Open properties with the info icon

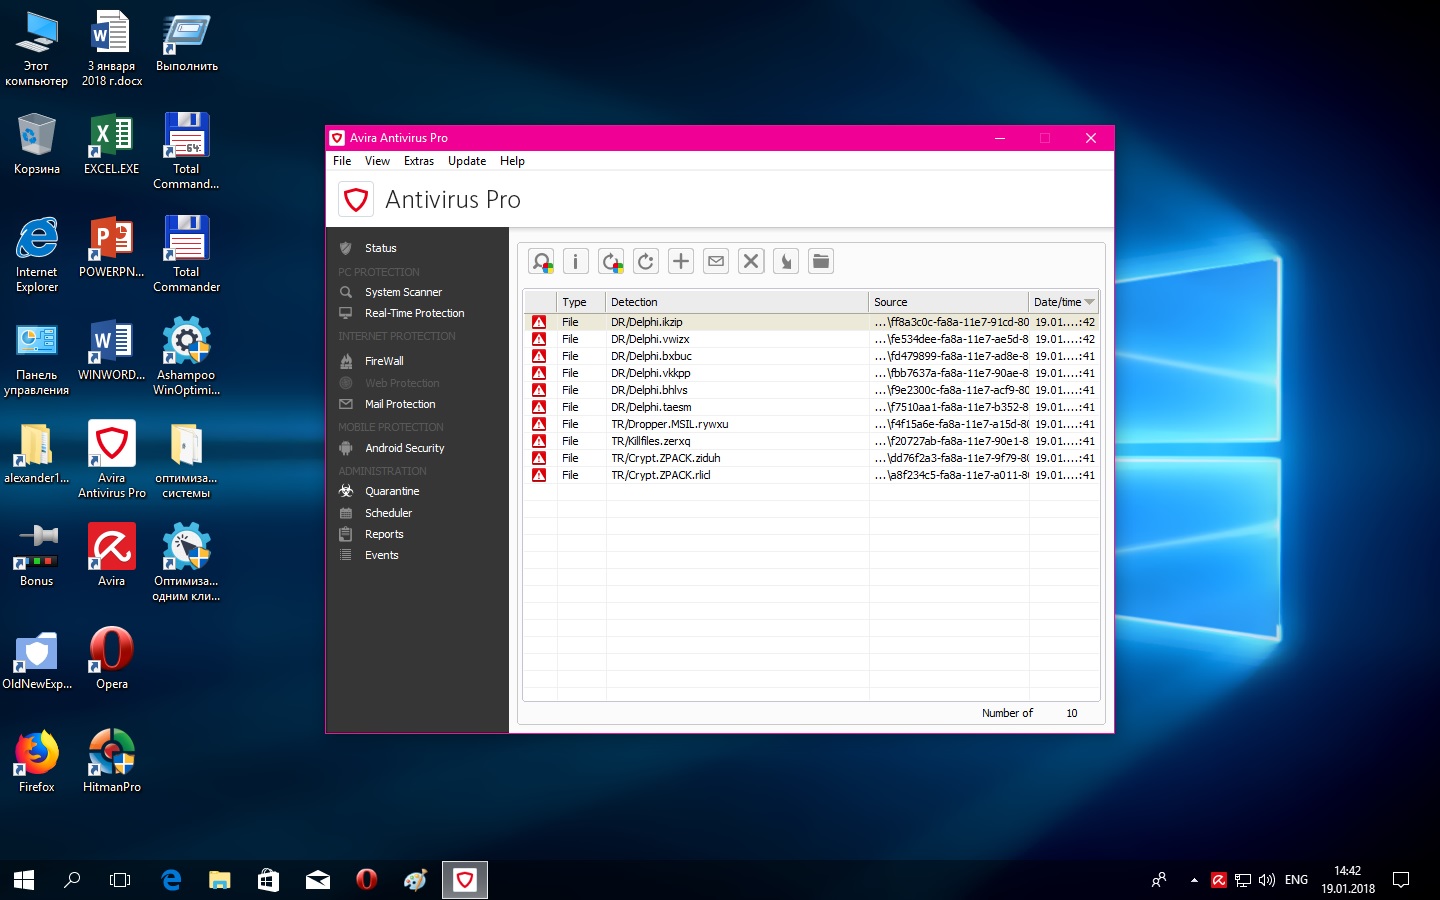tap(576, 262)
